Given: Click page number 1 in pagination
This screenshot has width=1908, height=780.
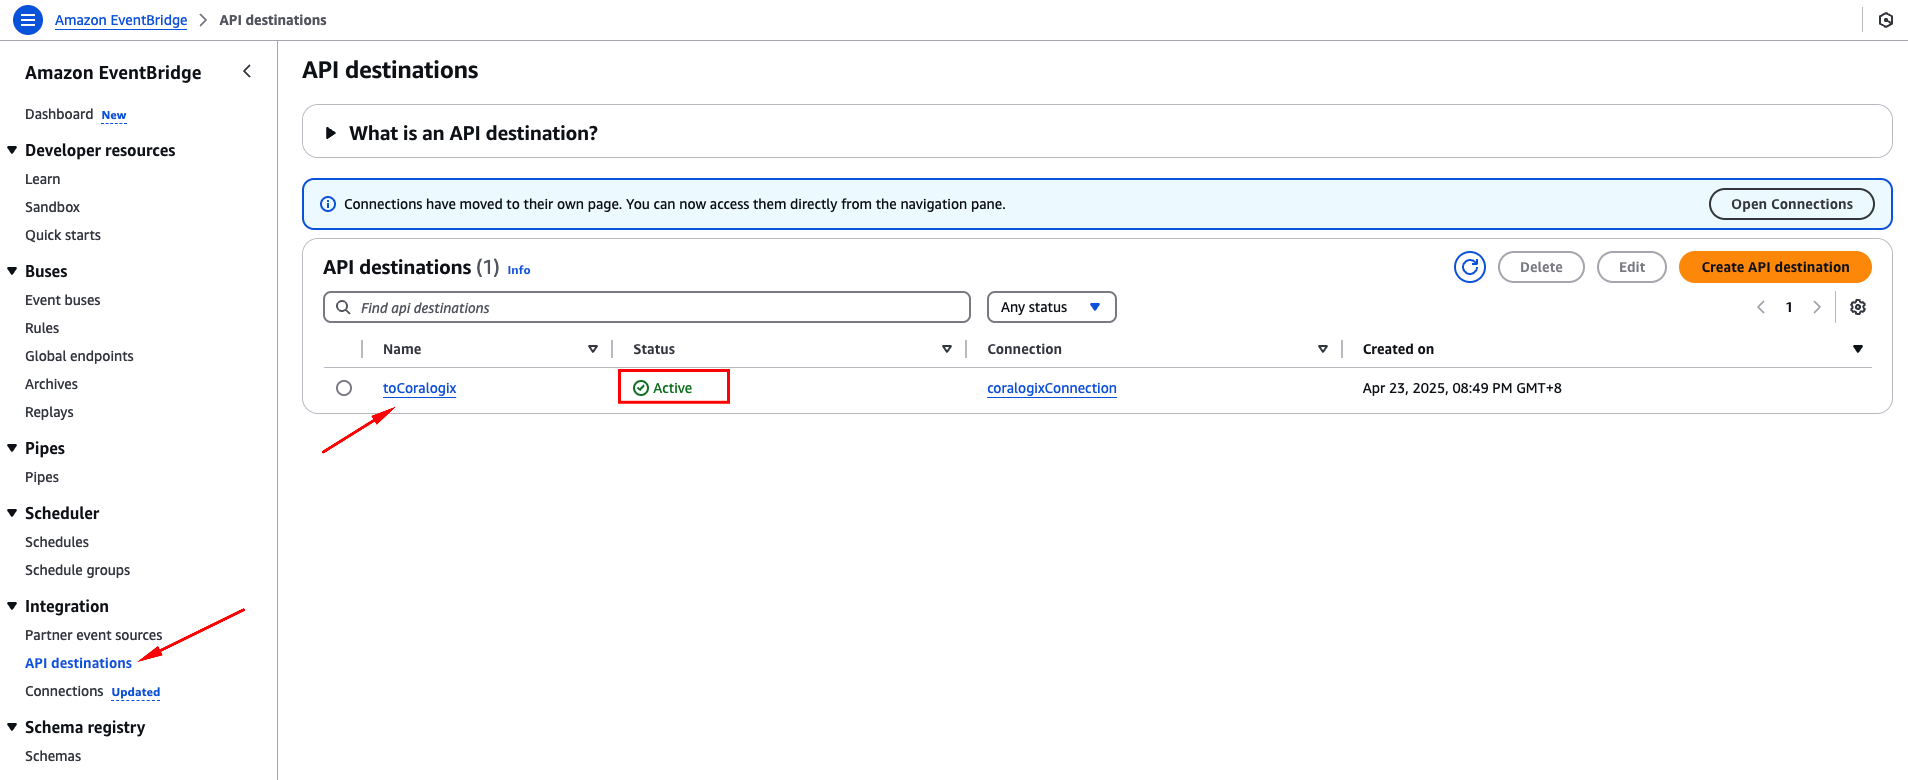Looking at the screenshot, I should click(1789, 307).
